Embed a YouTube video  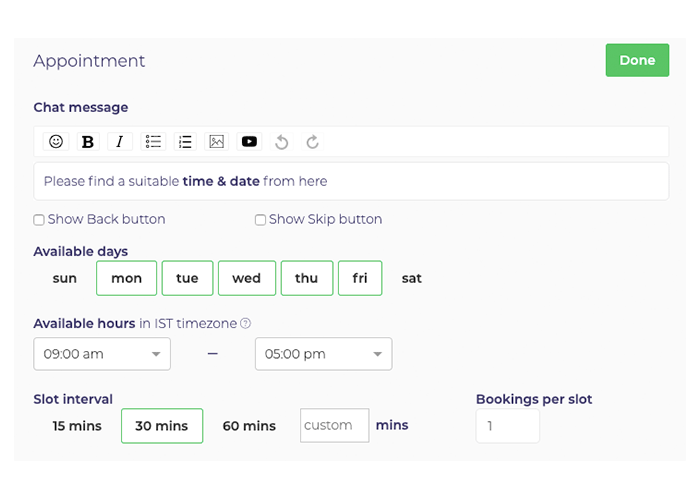click(x=249, y=142)
